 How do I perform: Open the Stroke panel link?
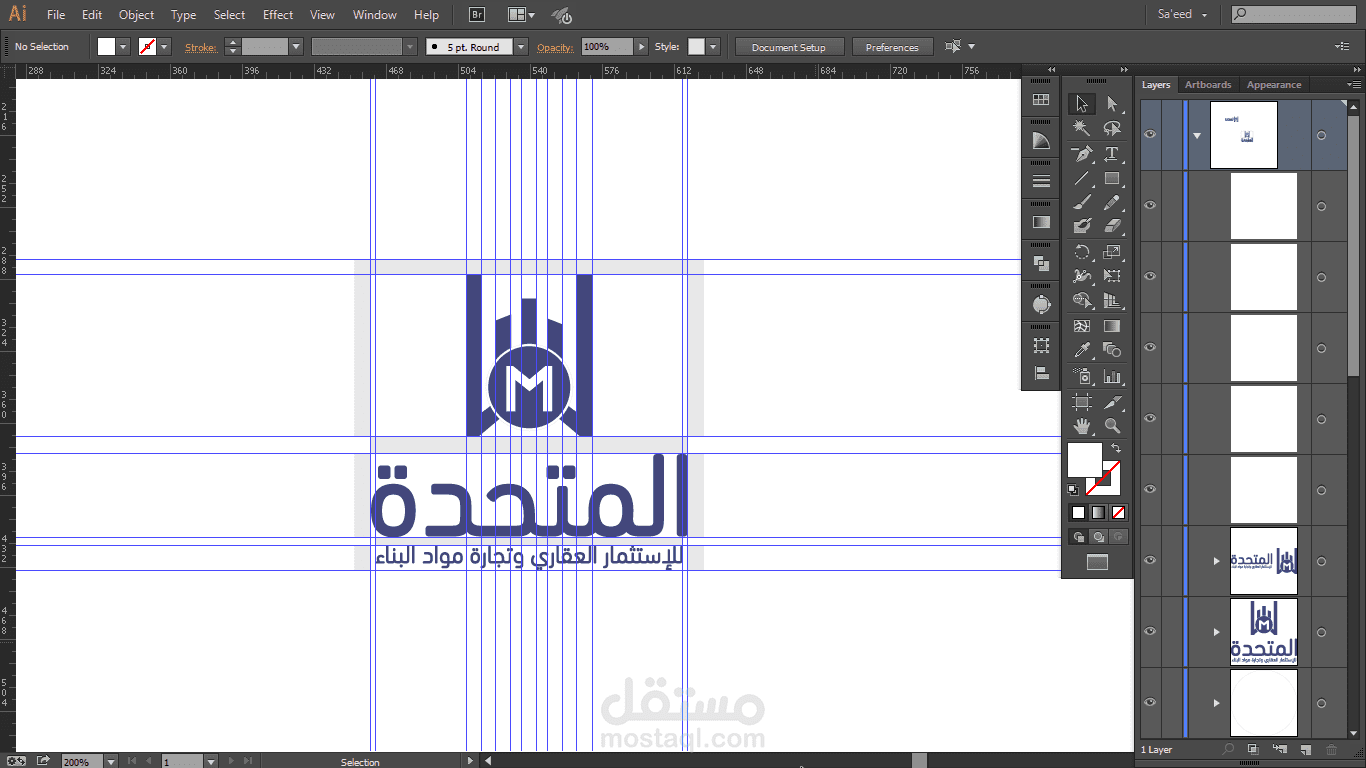coord(200,47)
